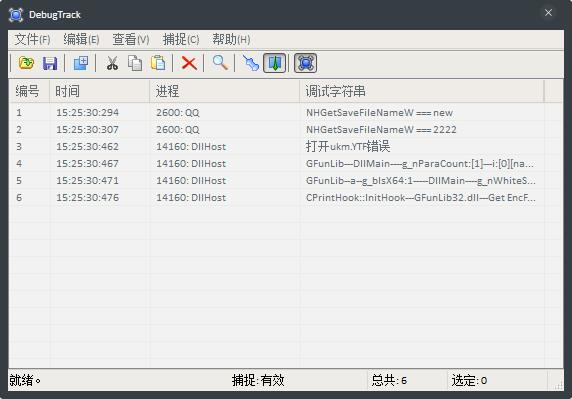
Task: Close the DebugTrack window
Action: [548, 13]
